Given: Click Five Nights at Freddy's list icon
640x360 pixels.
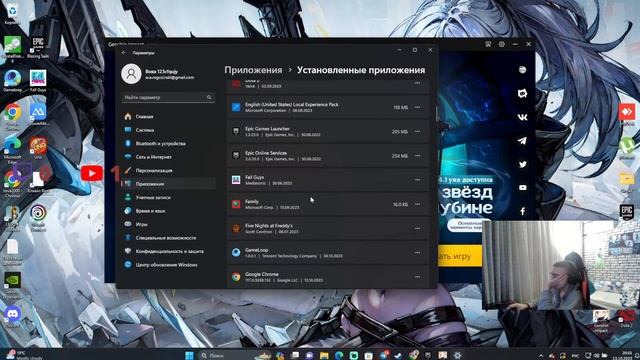Looking at the screenshot, I should click(236, 229).
